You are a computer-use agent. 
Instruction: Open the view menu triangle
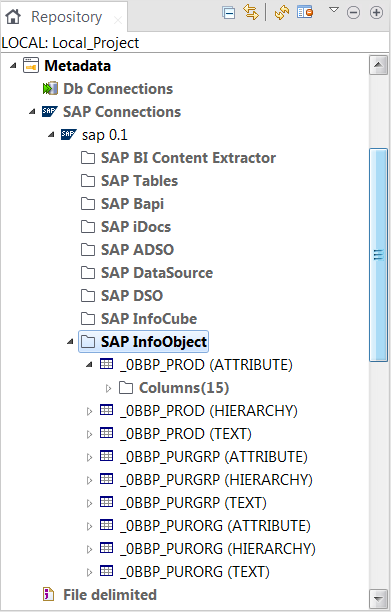click(334, 9)
